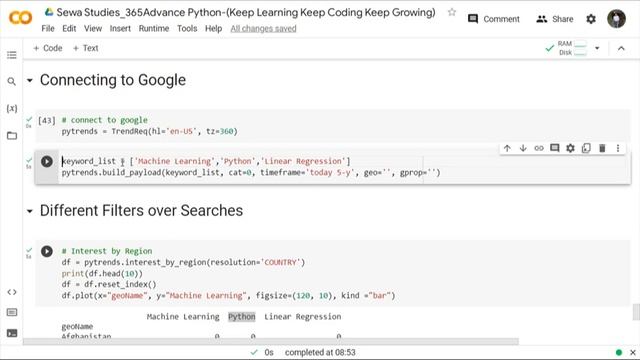Open the Help menu

[213, 29]
